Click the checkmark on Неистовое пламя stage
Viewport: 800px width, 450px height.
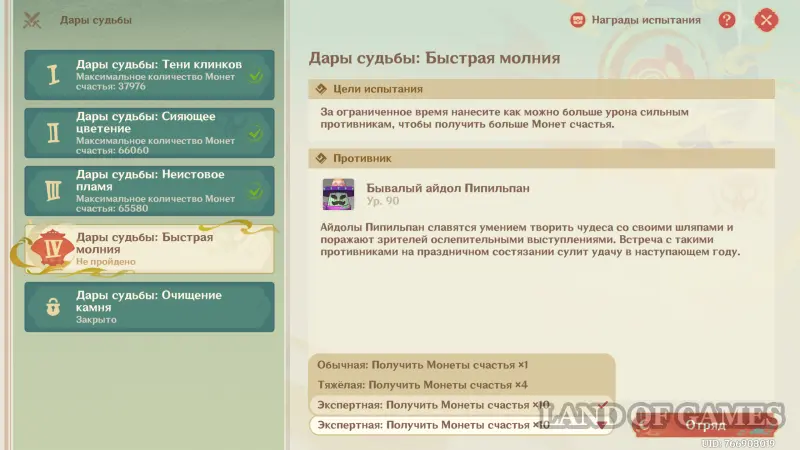point(256,190)
